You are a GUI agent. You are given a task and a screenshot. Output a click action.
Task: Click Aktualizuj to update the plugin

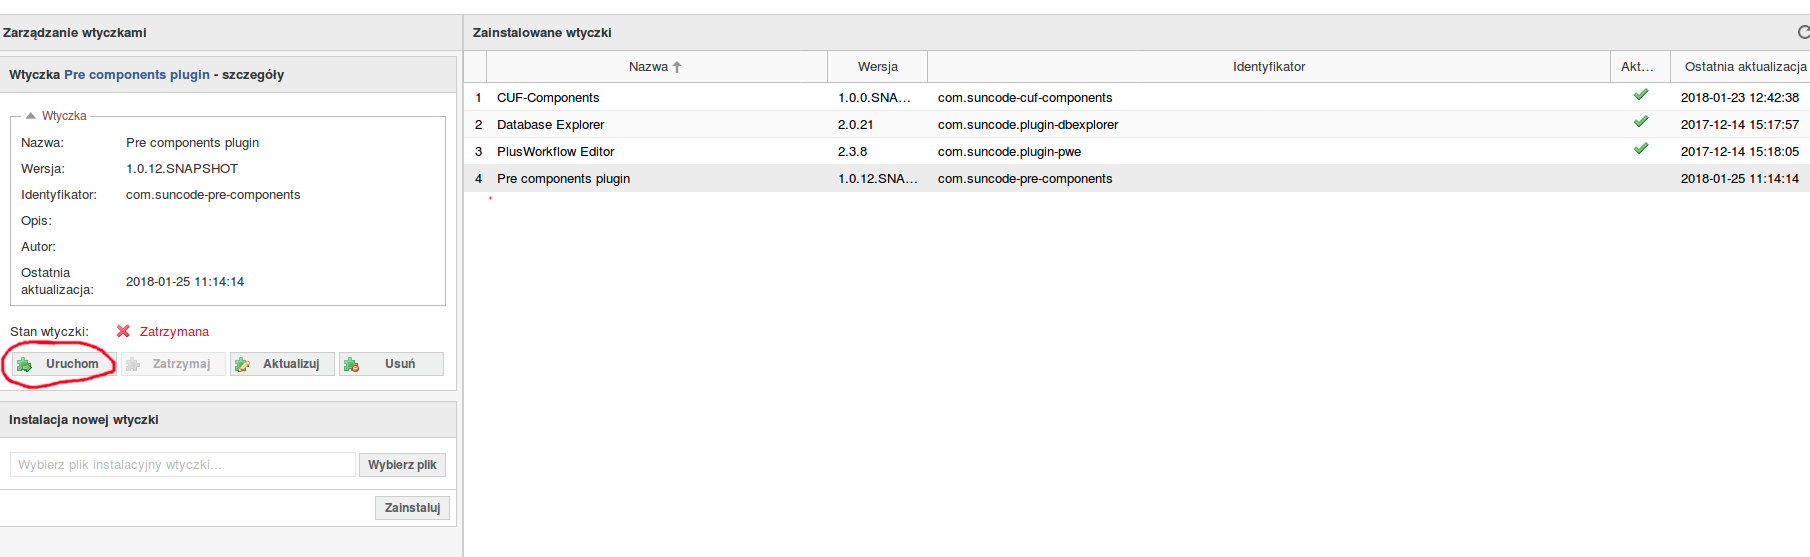(282, 364)
